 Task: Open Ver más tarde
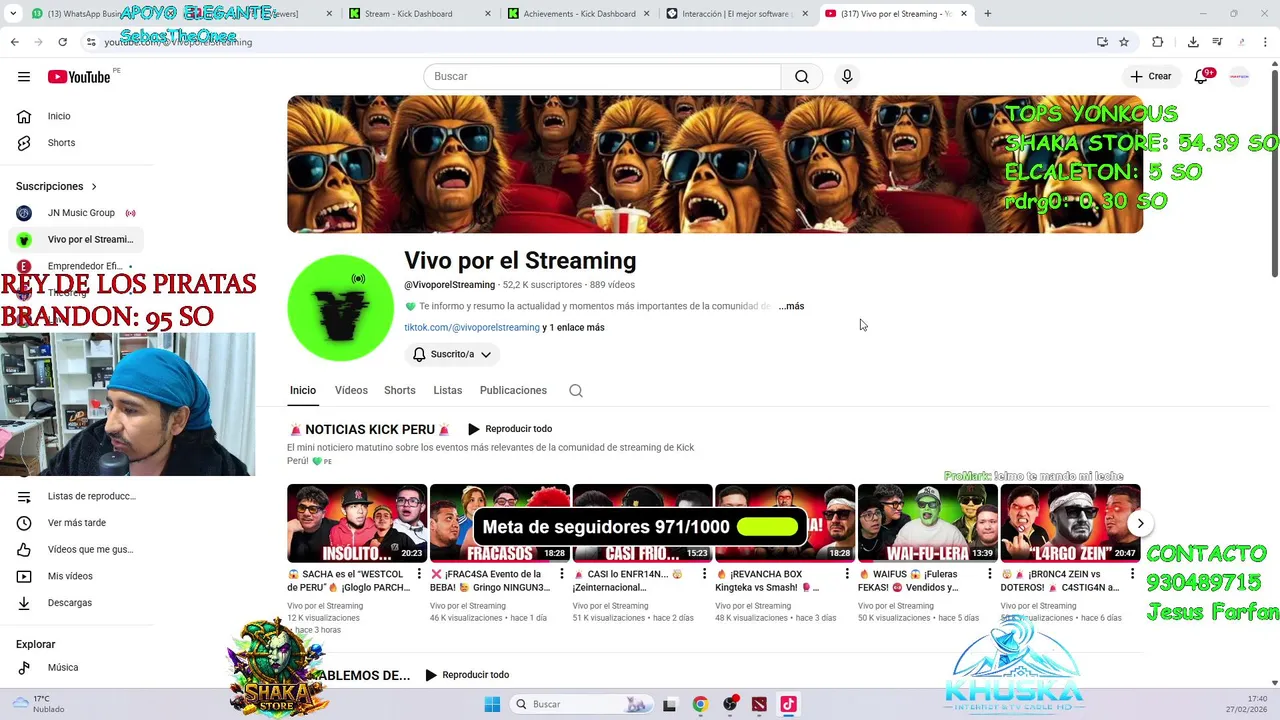coord(78,523)
